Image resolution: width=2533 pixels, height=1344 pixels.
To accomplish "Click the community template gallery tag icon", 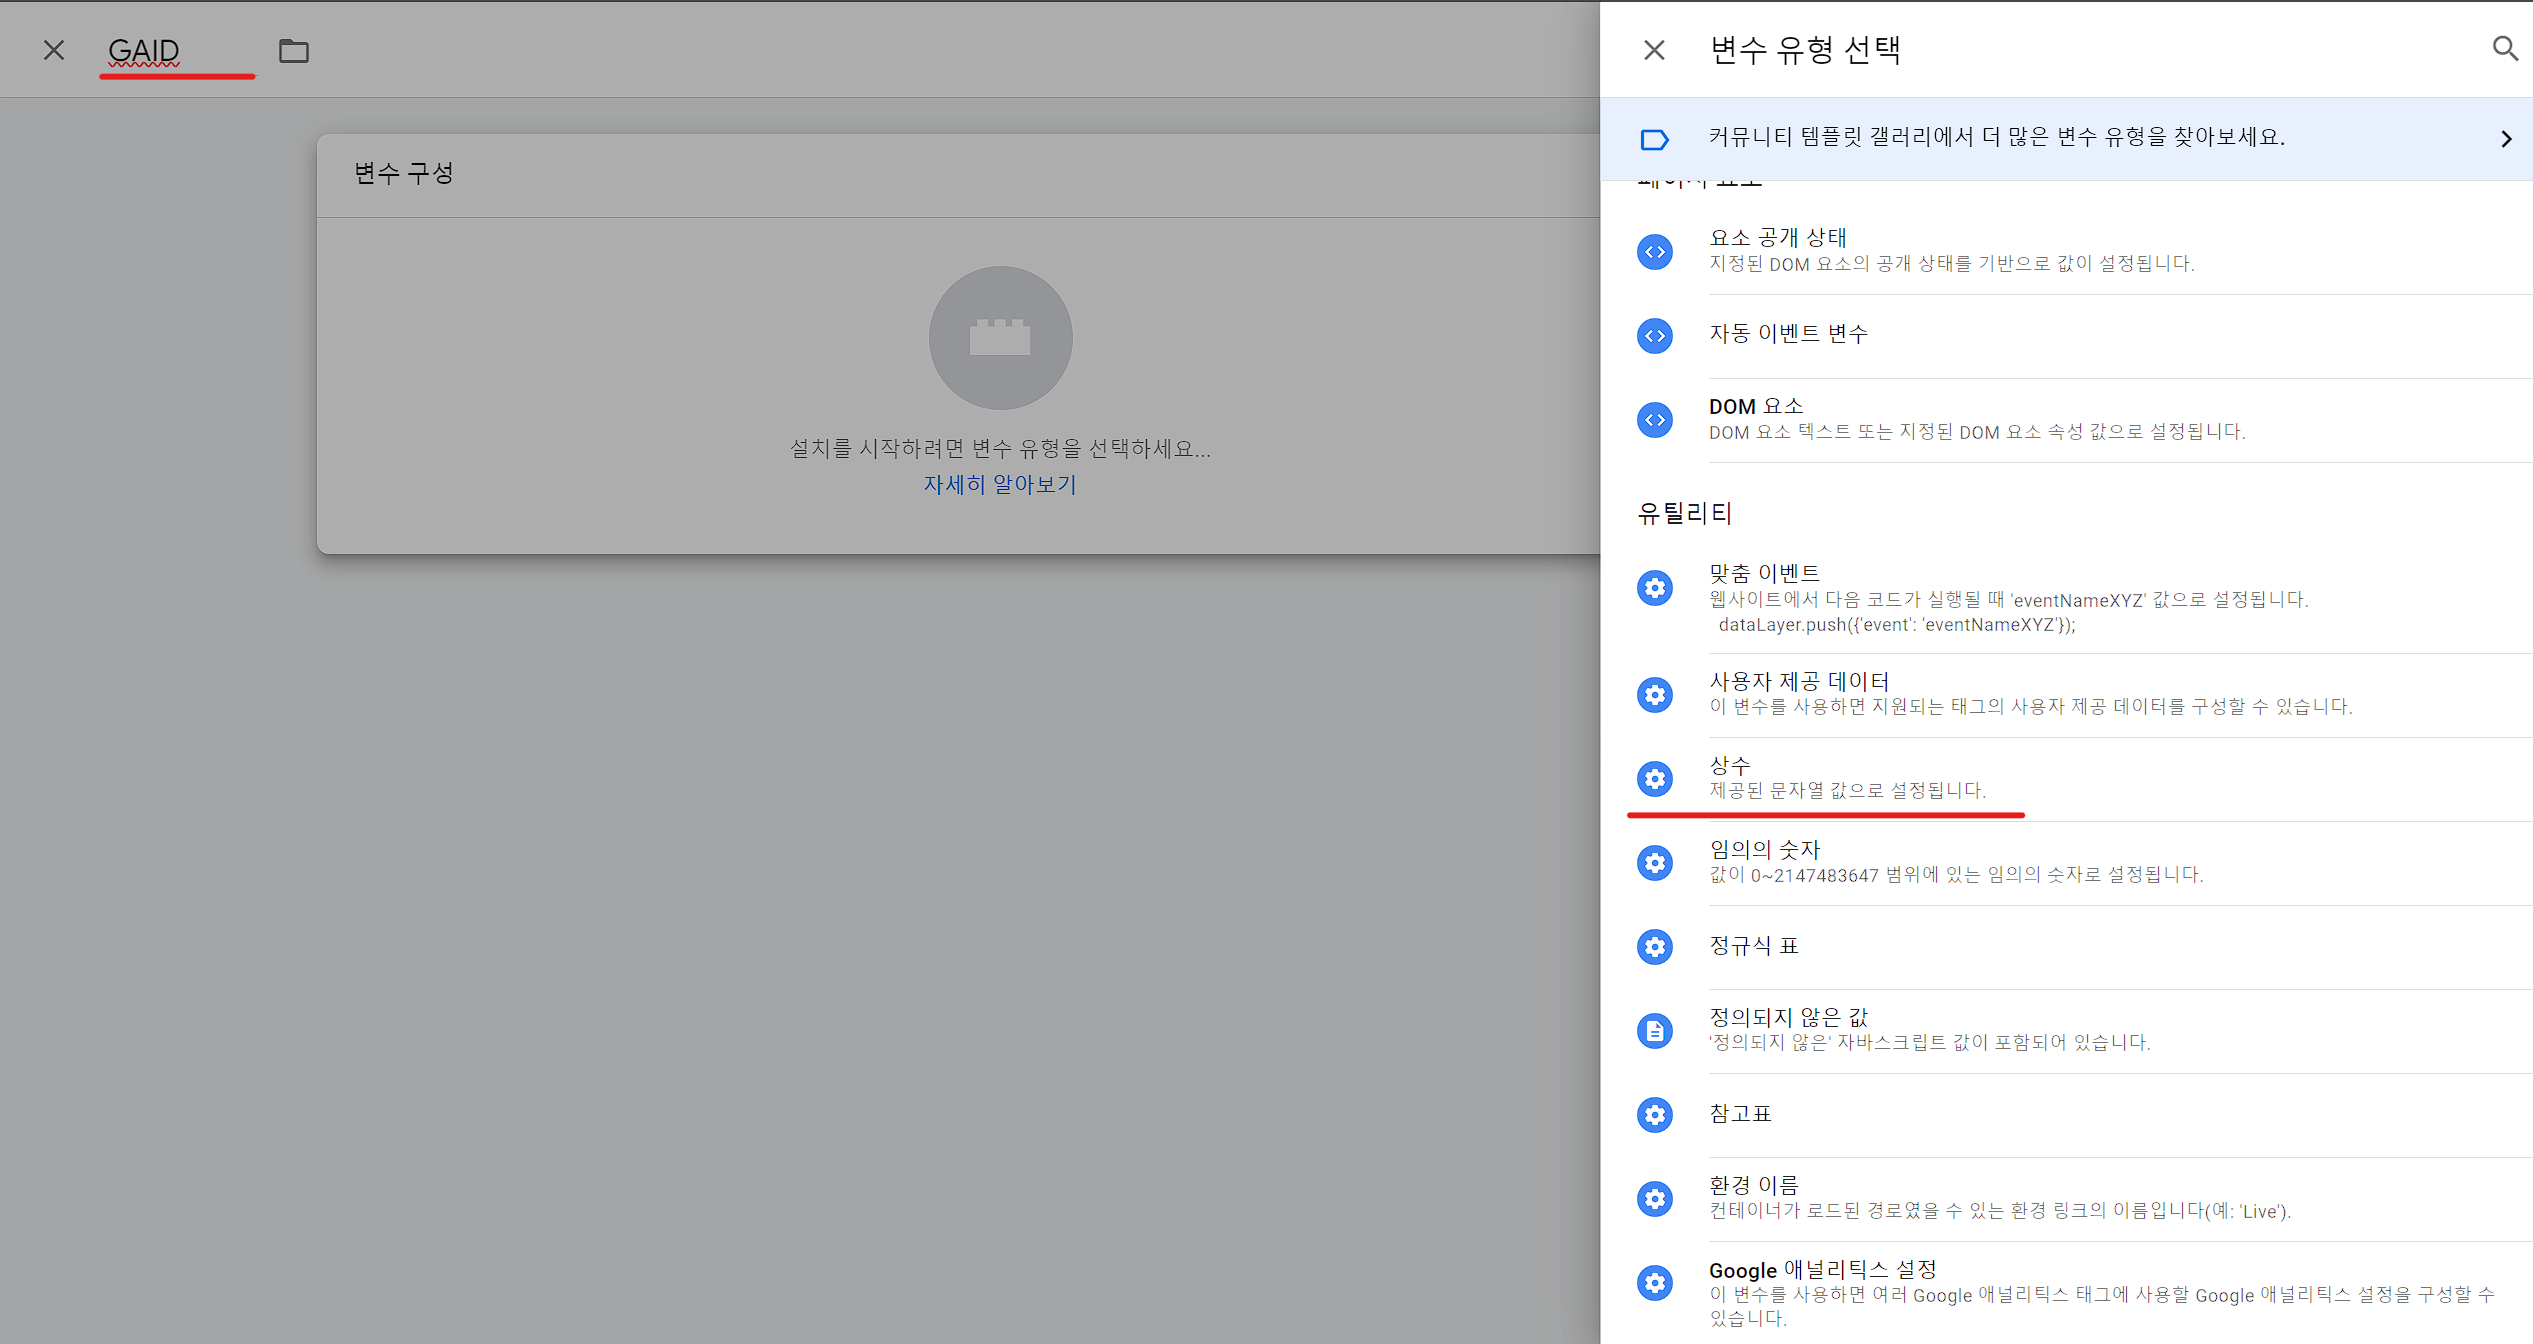I will pos(1655,140).
